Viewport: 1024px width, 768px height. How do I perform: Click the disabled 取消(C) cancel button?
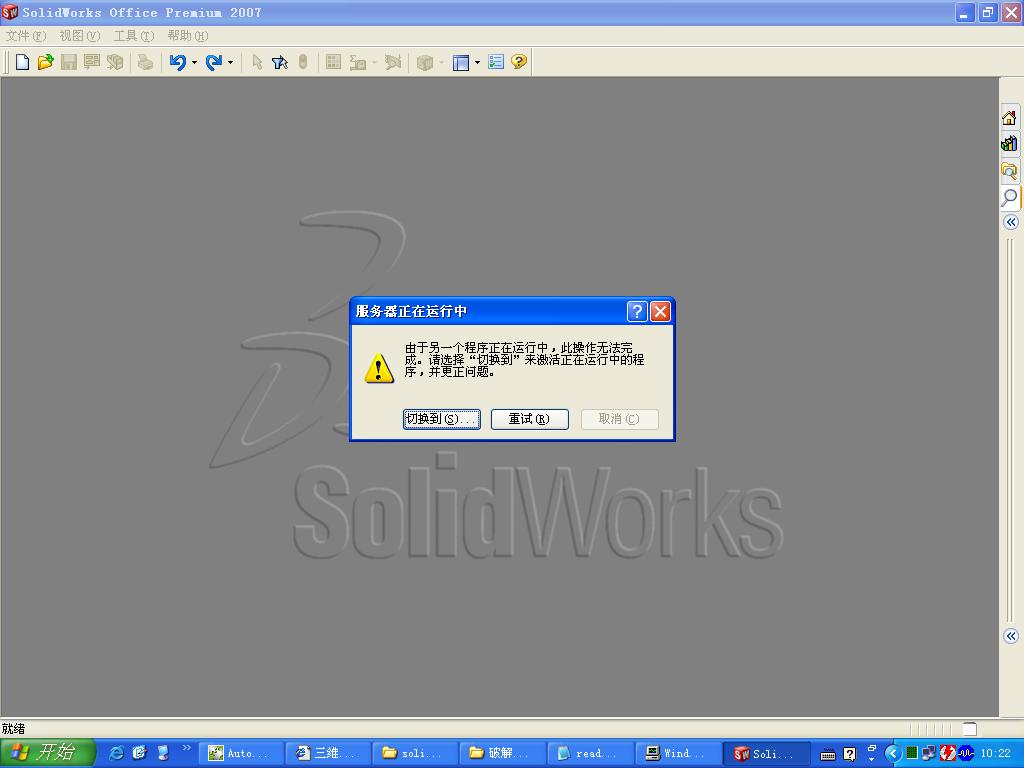click(619, 419)
